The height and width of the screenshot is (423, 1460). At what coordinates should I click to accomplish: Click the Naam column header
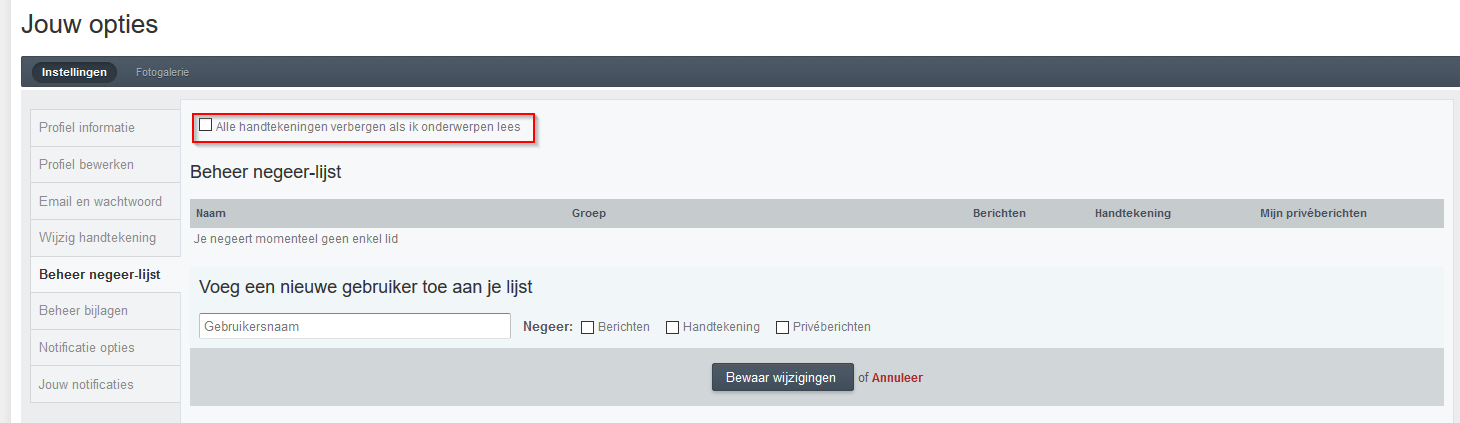click(209, 213)
